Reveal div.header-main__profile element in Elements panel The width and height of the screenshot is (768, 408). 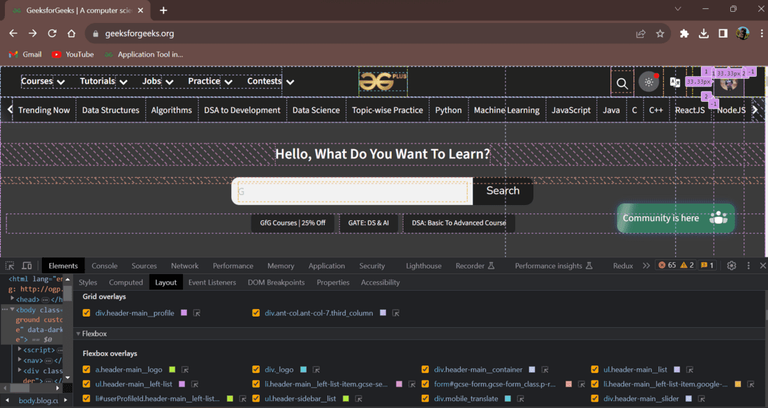[196, 313]
